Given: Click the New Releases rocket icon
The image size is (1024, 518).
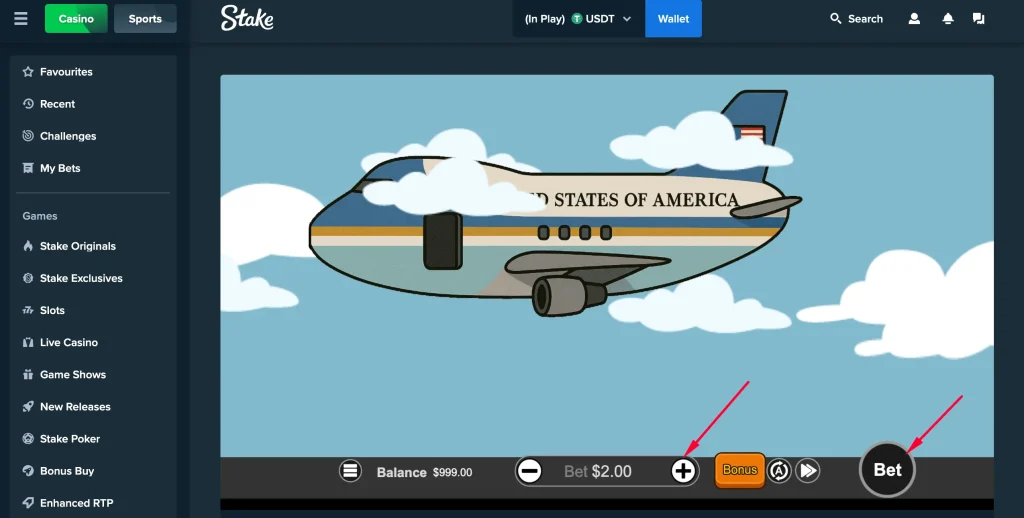Looking at the screenshot, I should pyautogui.click(x=27, y=406).
